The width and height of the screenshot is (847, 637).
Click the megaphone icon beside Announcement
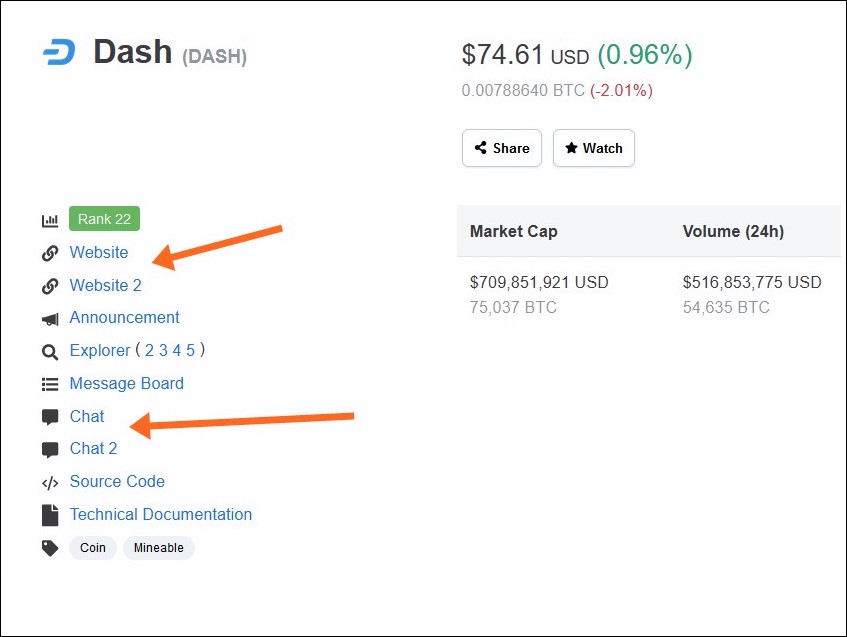pos(50,319)
